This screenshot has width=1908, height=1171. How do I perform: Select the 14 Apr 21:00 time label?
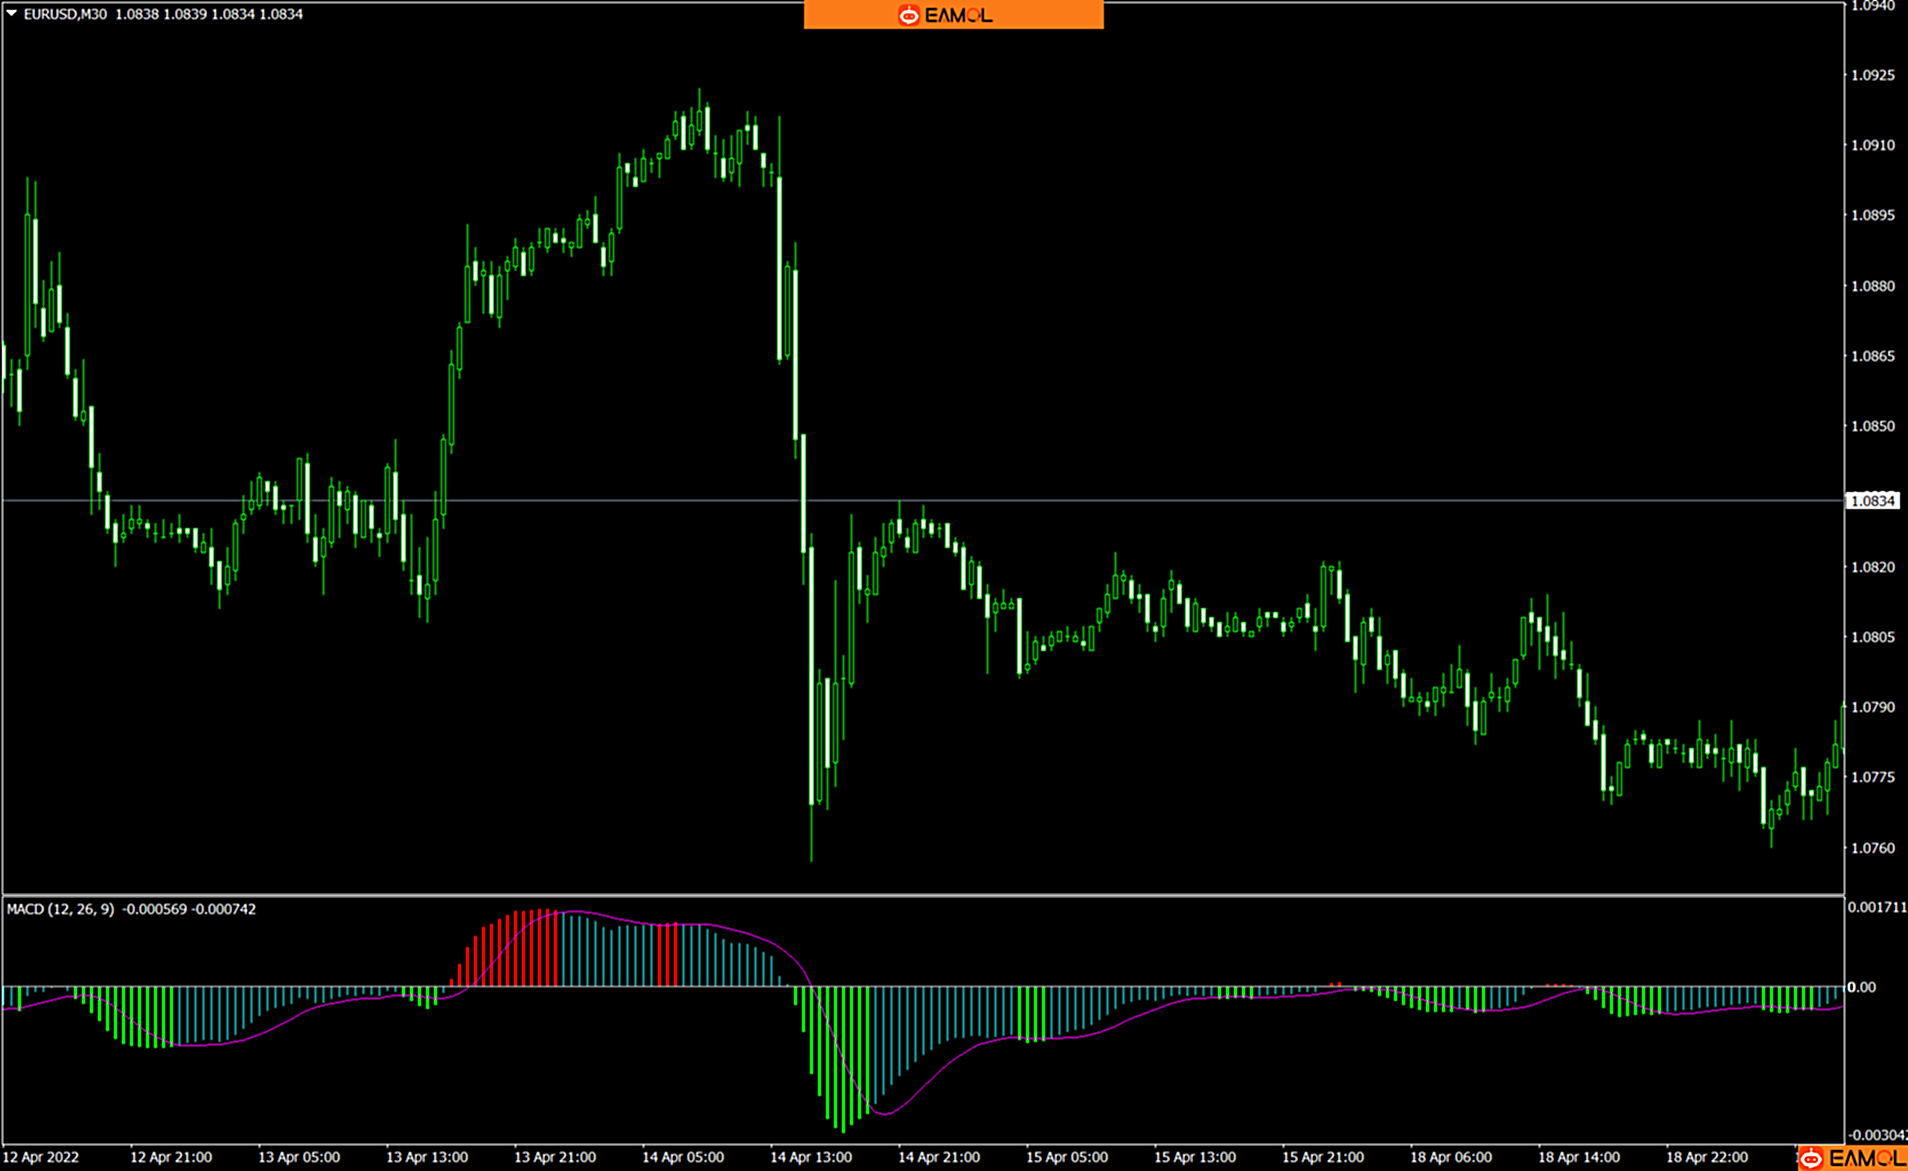point(939,1157)
